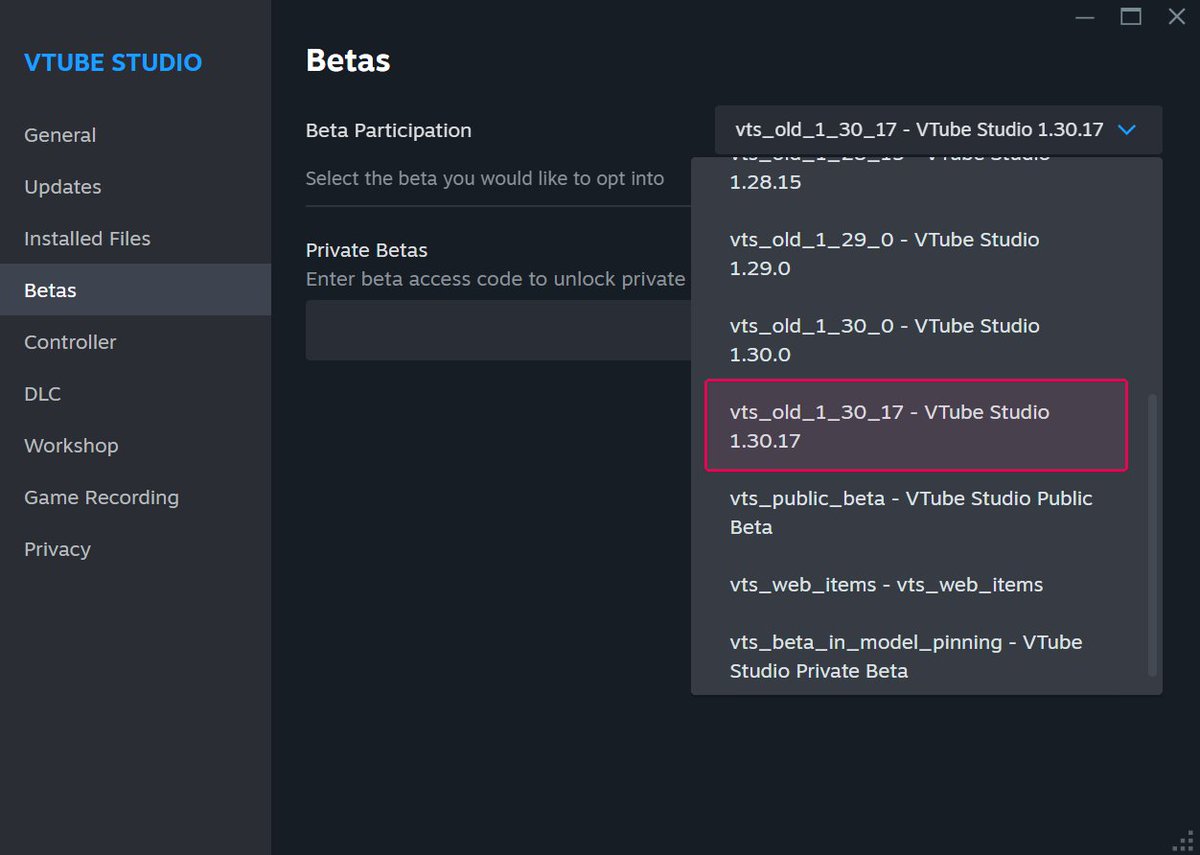Click the maximize window icon

click(1131, 17)
